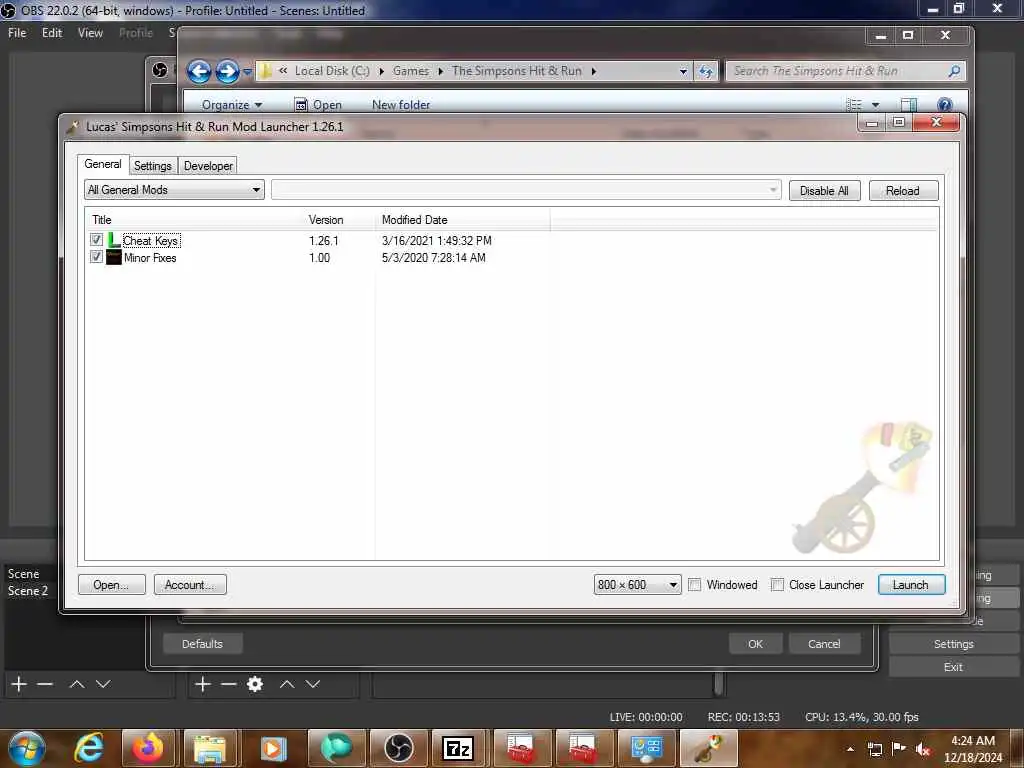This screenshot has width=1024, height=768.
Task: Add a scene with the plus icon
Action: coord(19,684)
